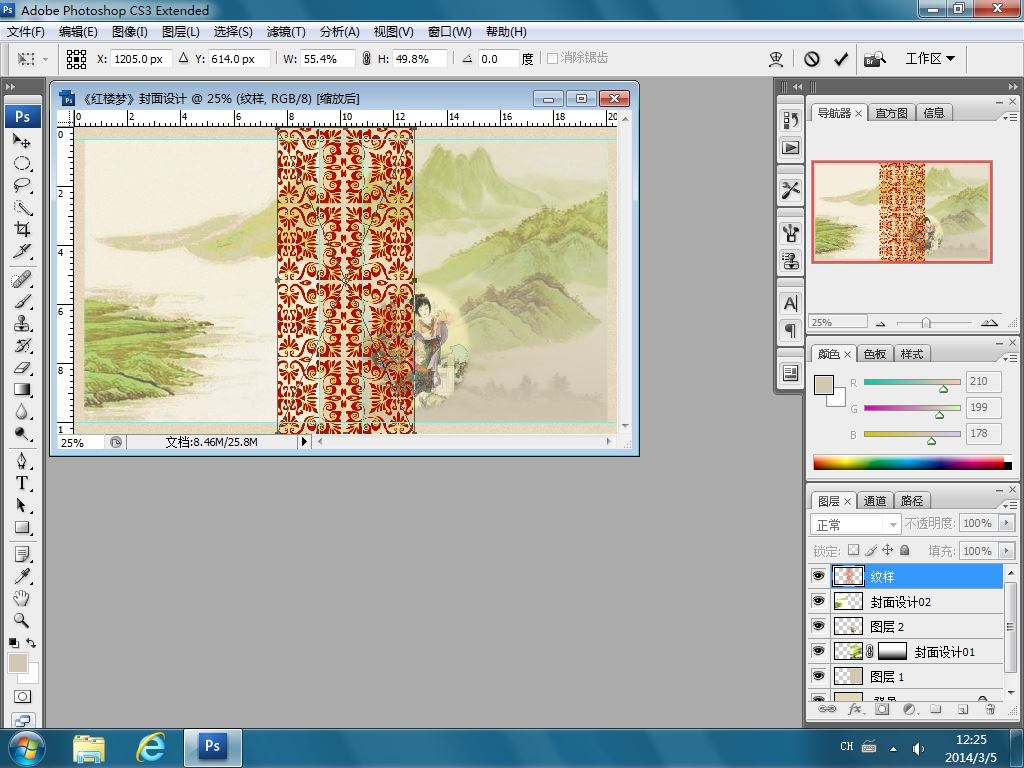
Task: Open the layer opacity slider arrow
Action: tap(1006, 523)
